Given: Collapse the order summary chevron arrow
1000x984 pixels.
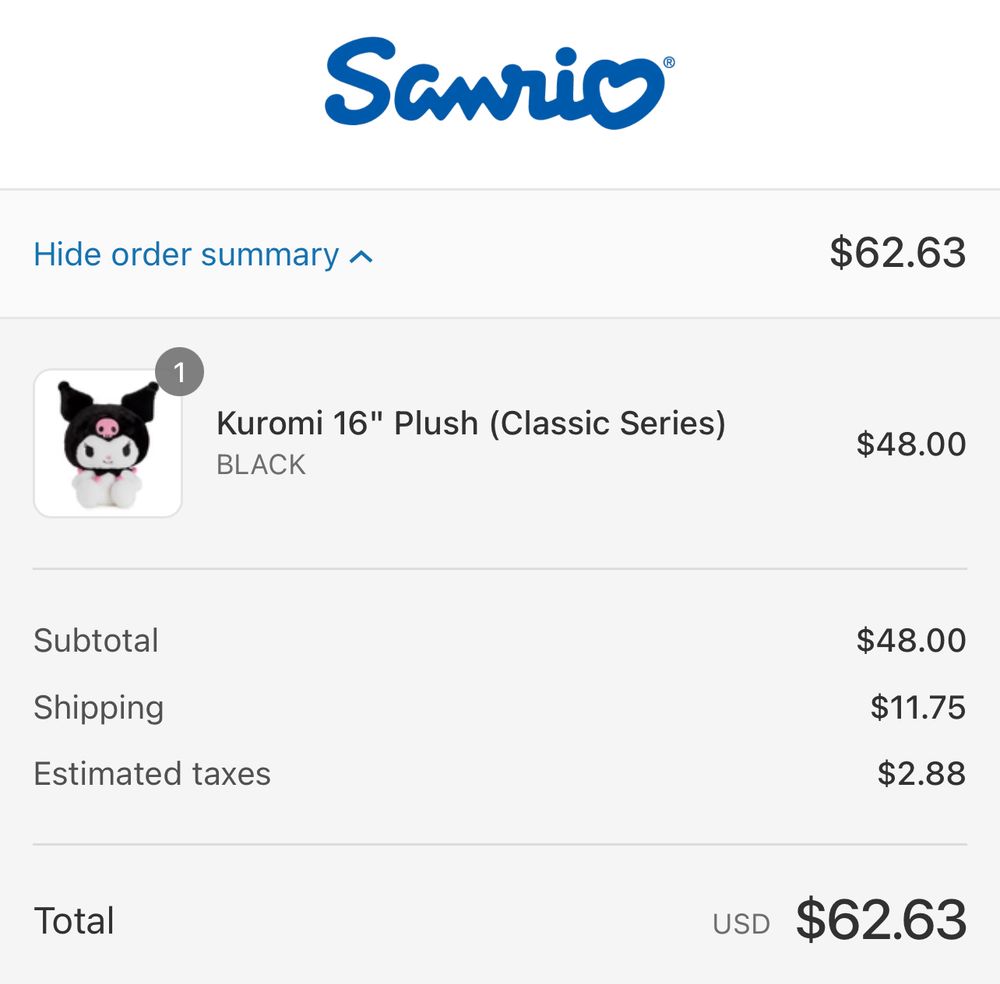Looking at the screenshot, I should point(361,257).
